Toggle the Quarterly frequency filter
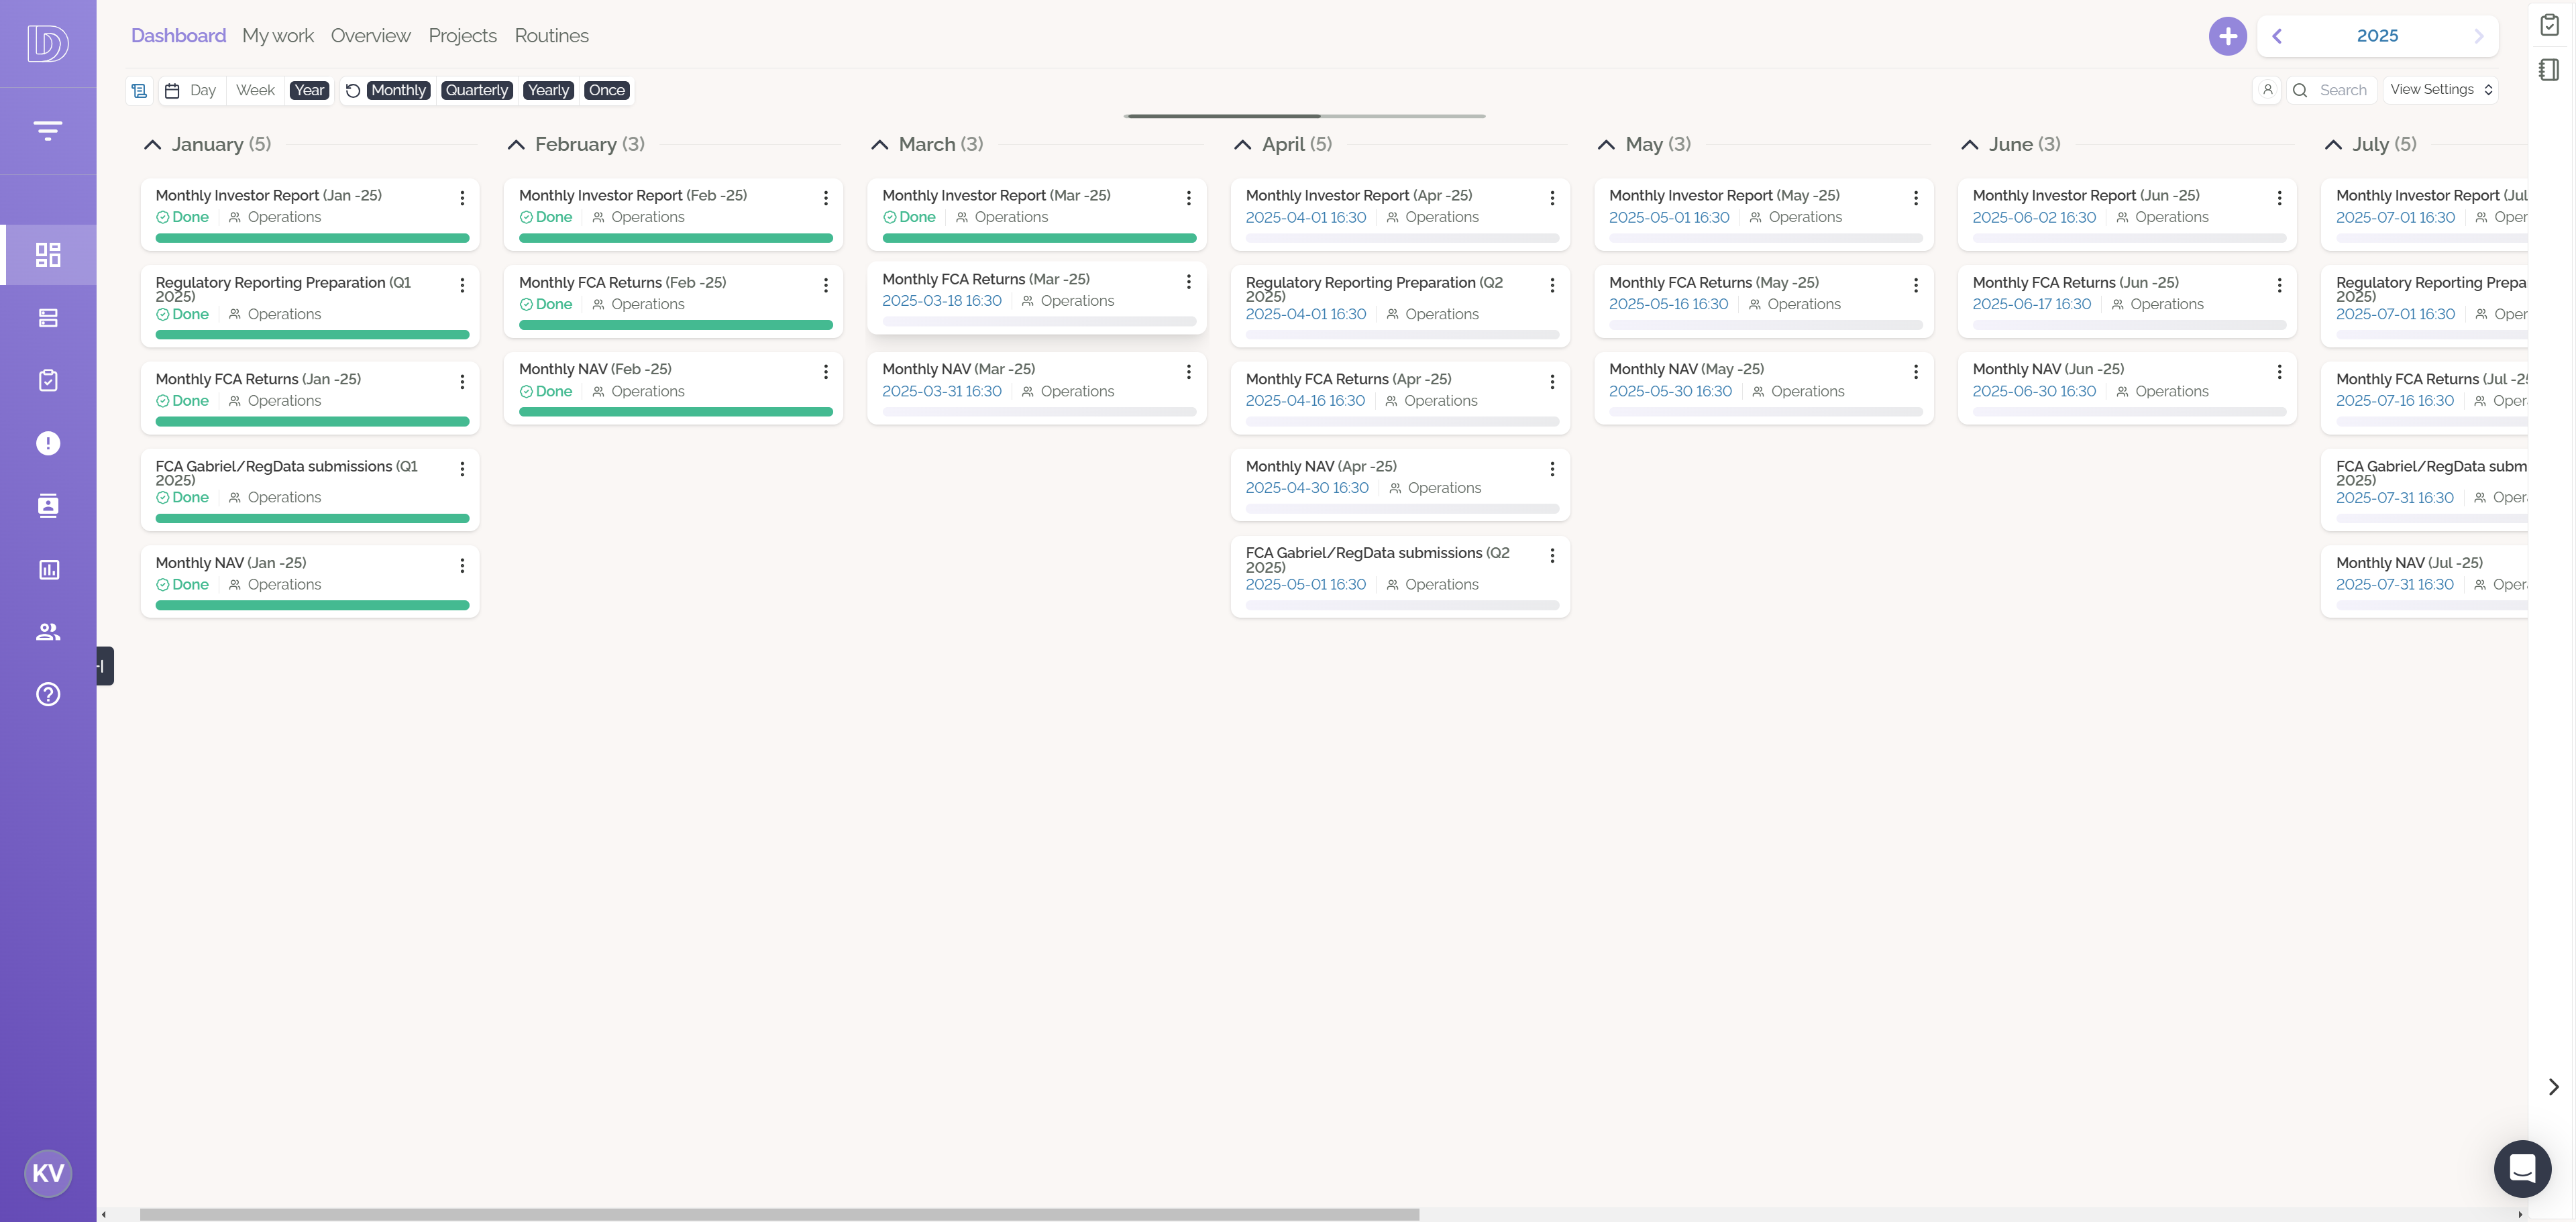Screen dimensions: 2576x1222 (477, 90)
